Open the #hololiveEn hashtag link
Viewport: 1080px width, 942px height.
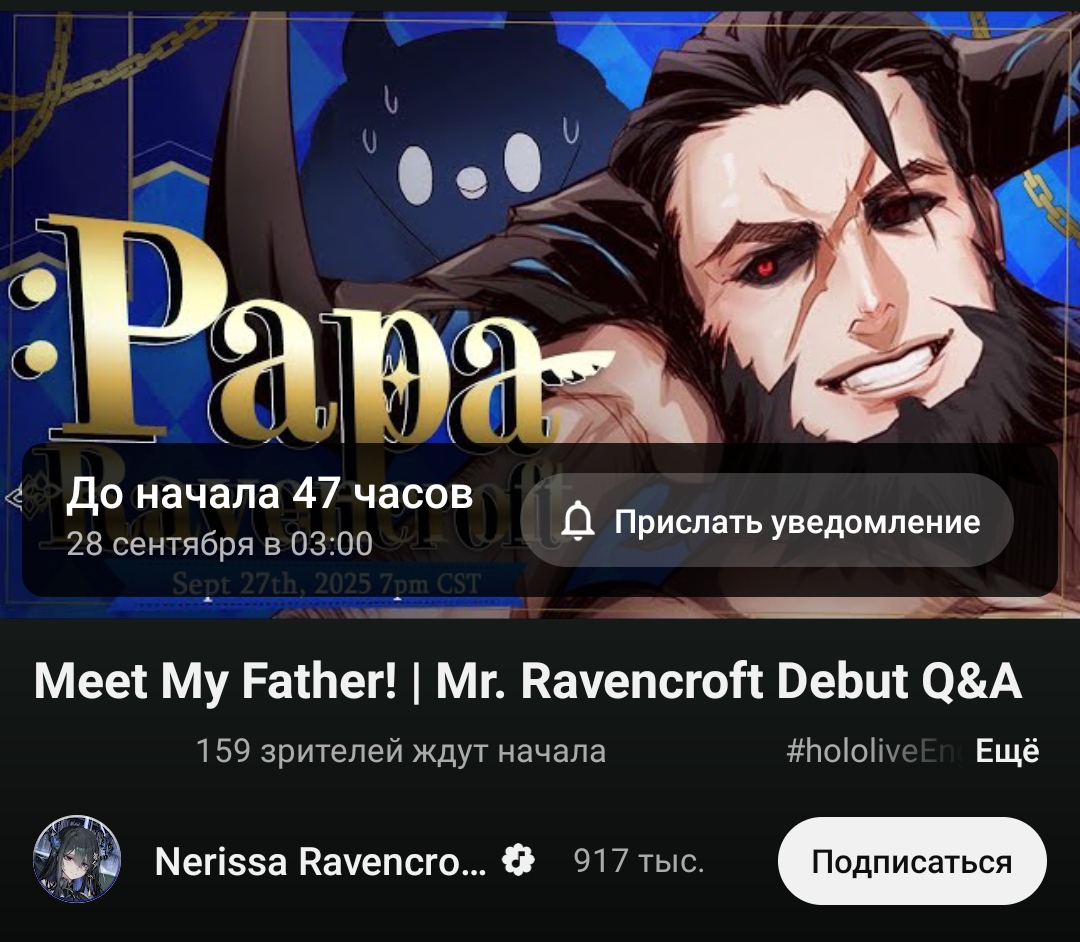click(x=877, y=751)
